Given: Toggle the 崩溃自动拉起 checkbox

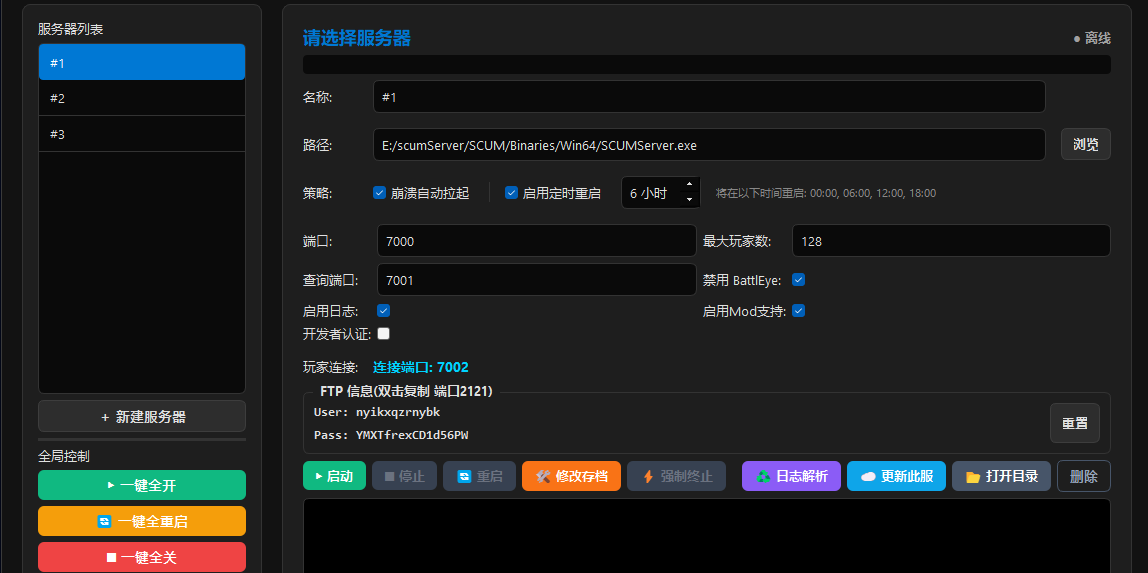Looking at the screenshot, I should coord(379,193).
